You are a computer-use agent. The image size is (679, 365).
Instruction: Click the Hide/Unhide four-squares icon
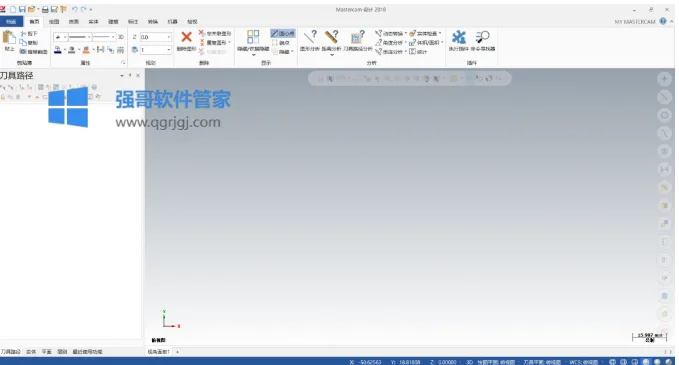coord(253,37)
